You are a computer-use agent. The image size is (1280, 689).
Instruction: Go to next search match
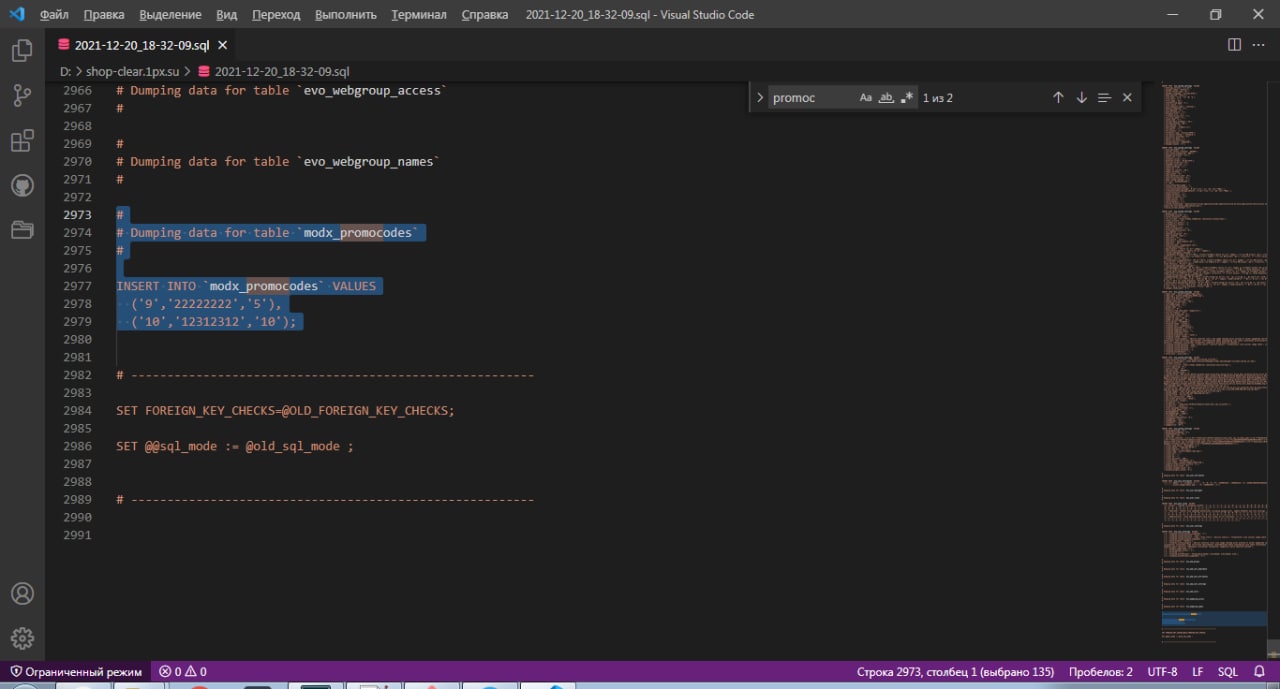click(x=1081, y=98)
